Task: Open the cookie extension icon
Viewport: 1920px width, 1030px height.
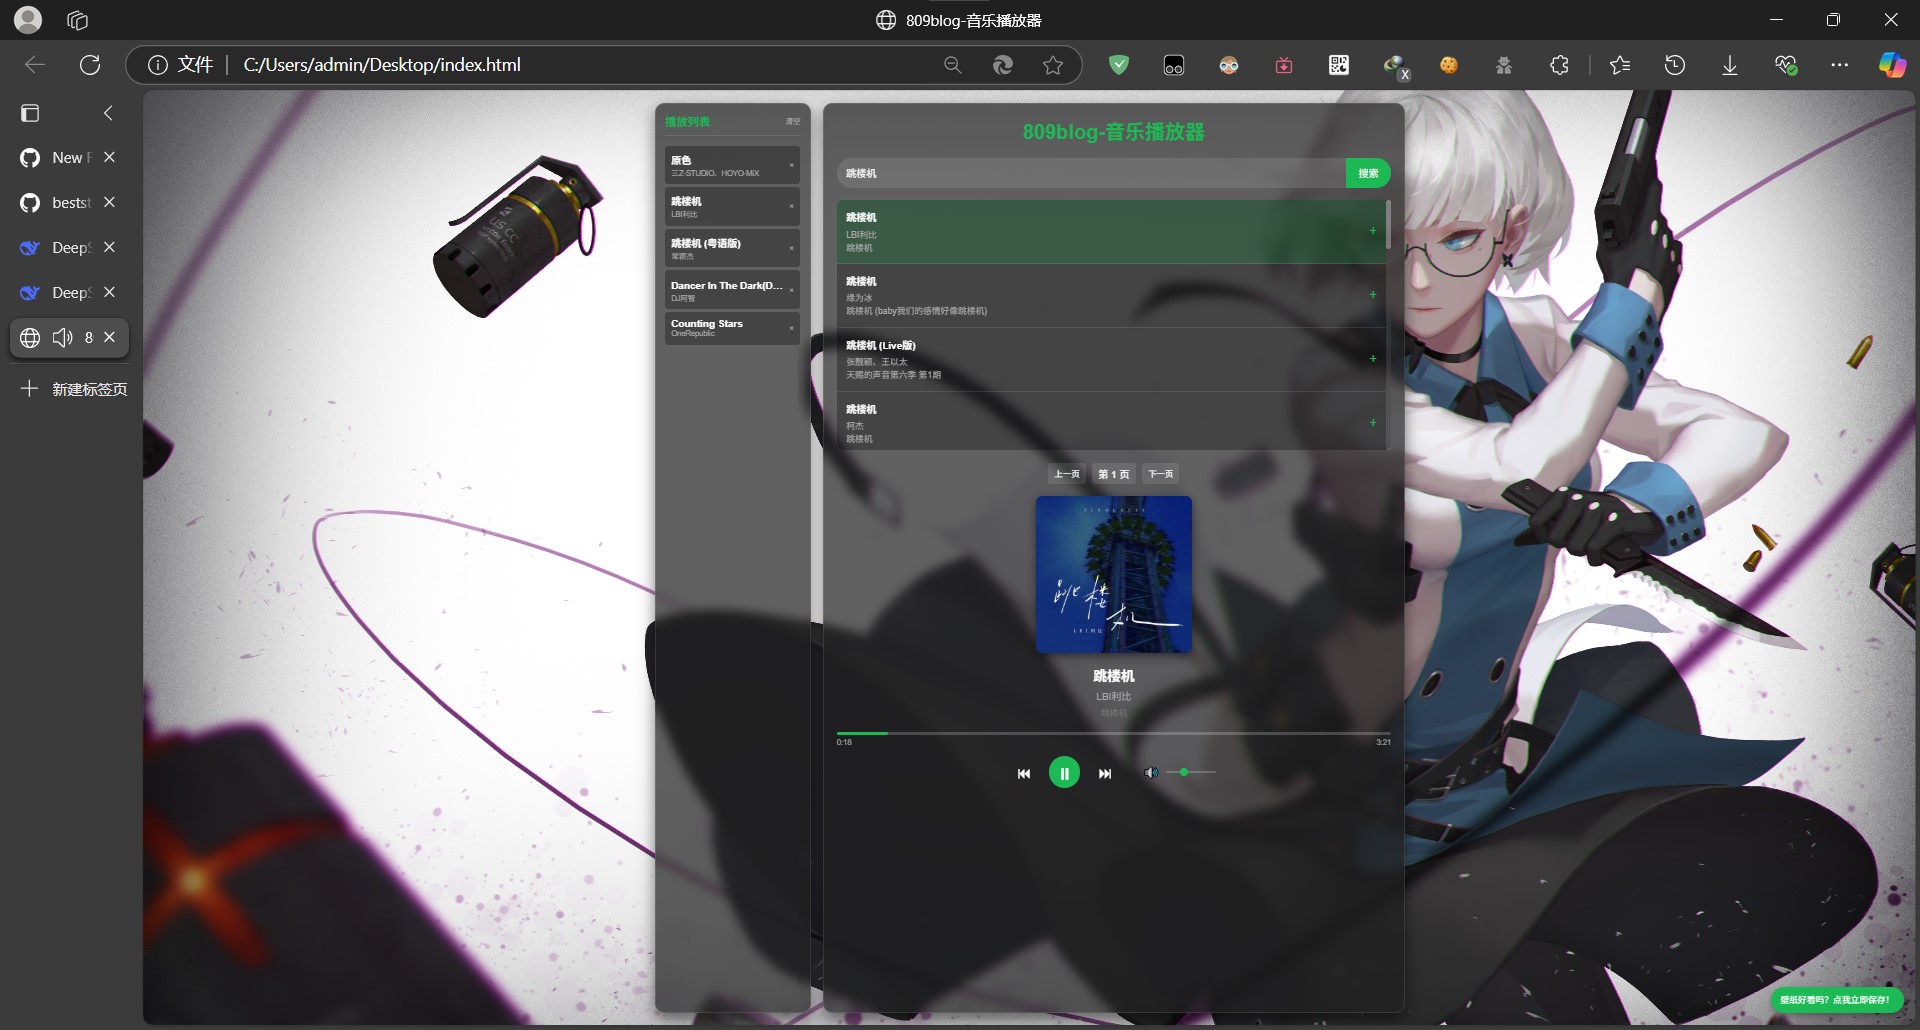Action: (x=1449, y=65)
